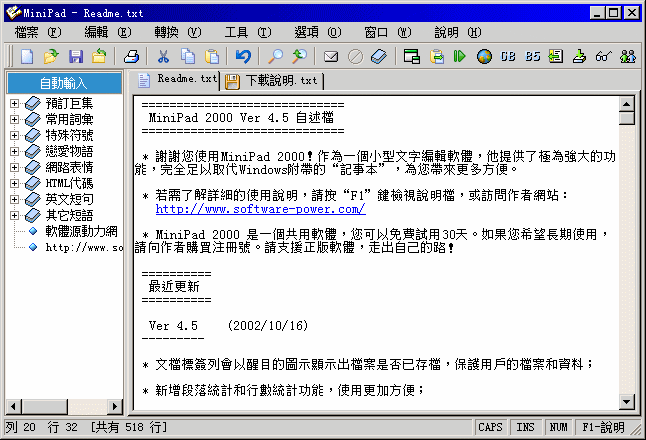Open the 選項 (O) menu
Screen dimensions: 646x440
[x=318, y=32]
